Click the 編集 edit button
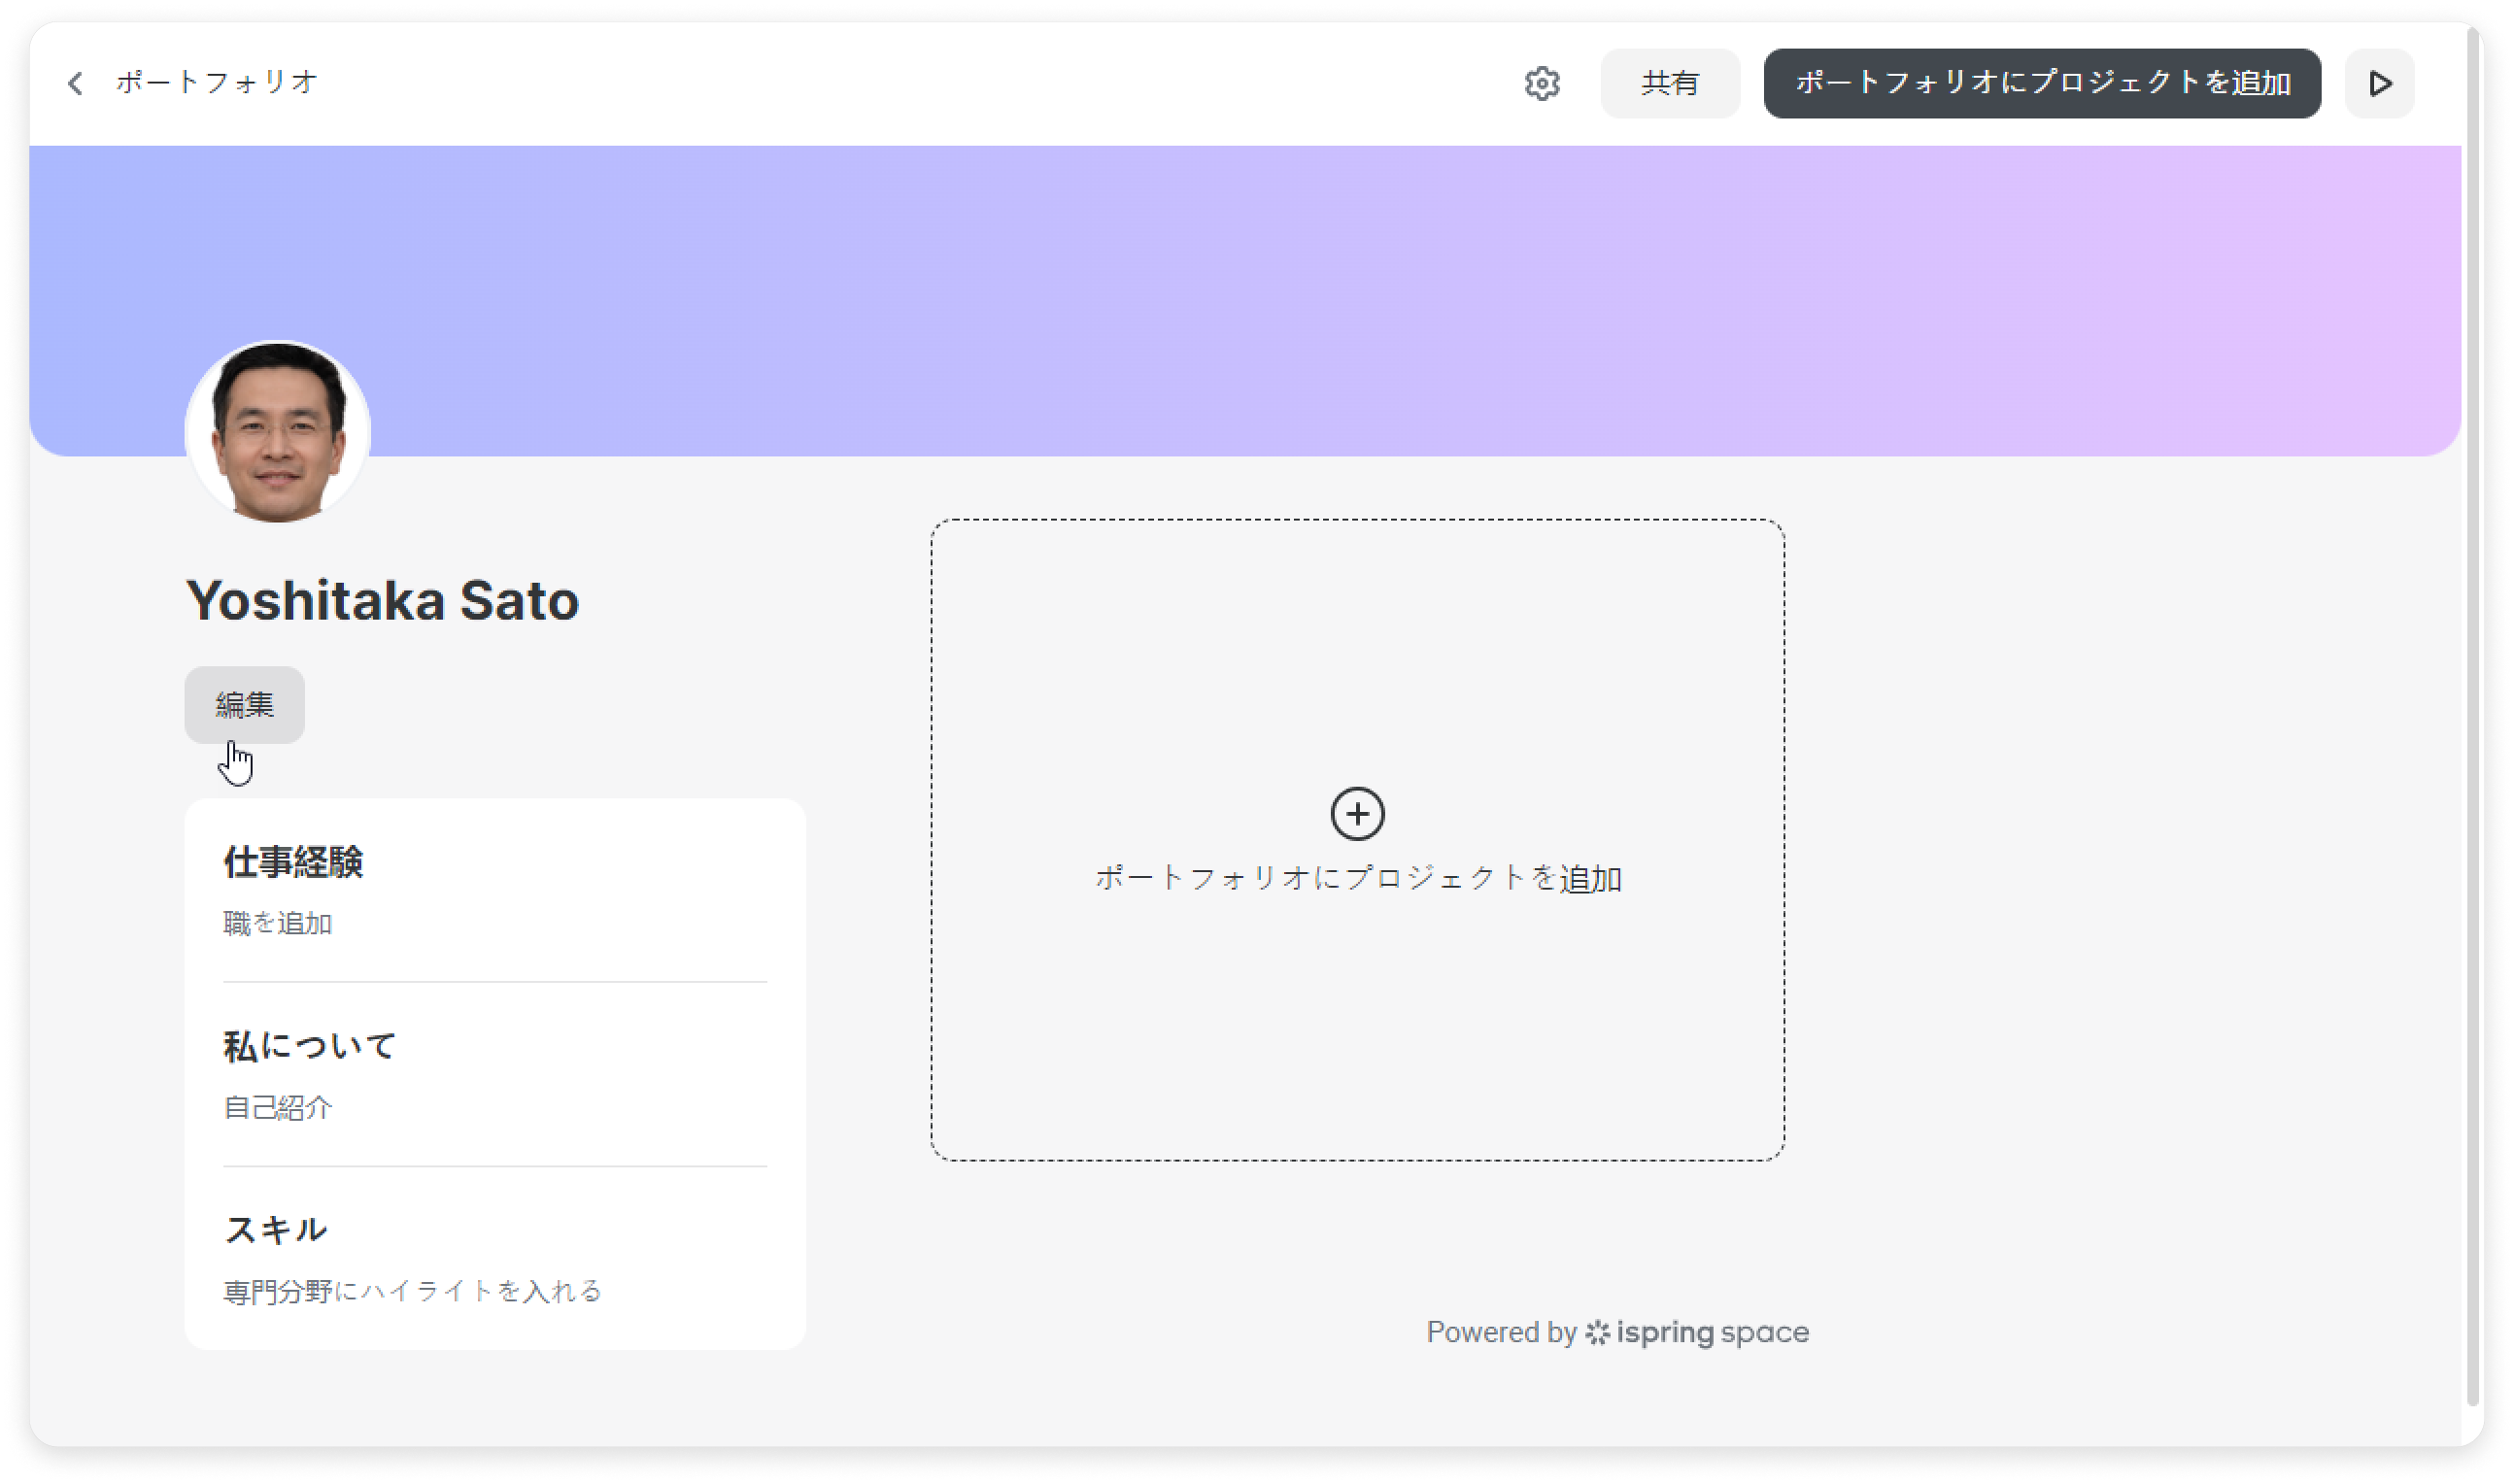This screenshot has width=2514, height=1484. point(244,704)
